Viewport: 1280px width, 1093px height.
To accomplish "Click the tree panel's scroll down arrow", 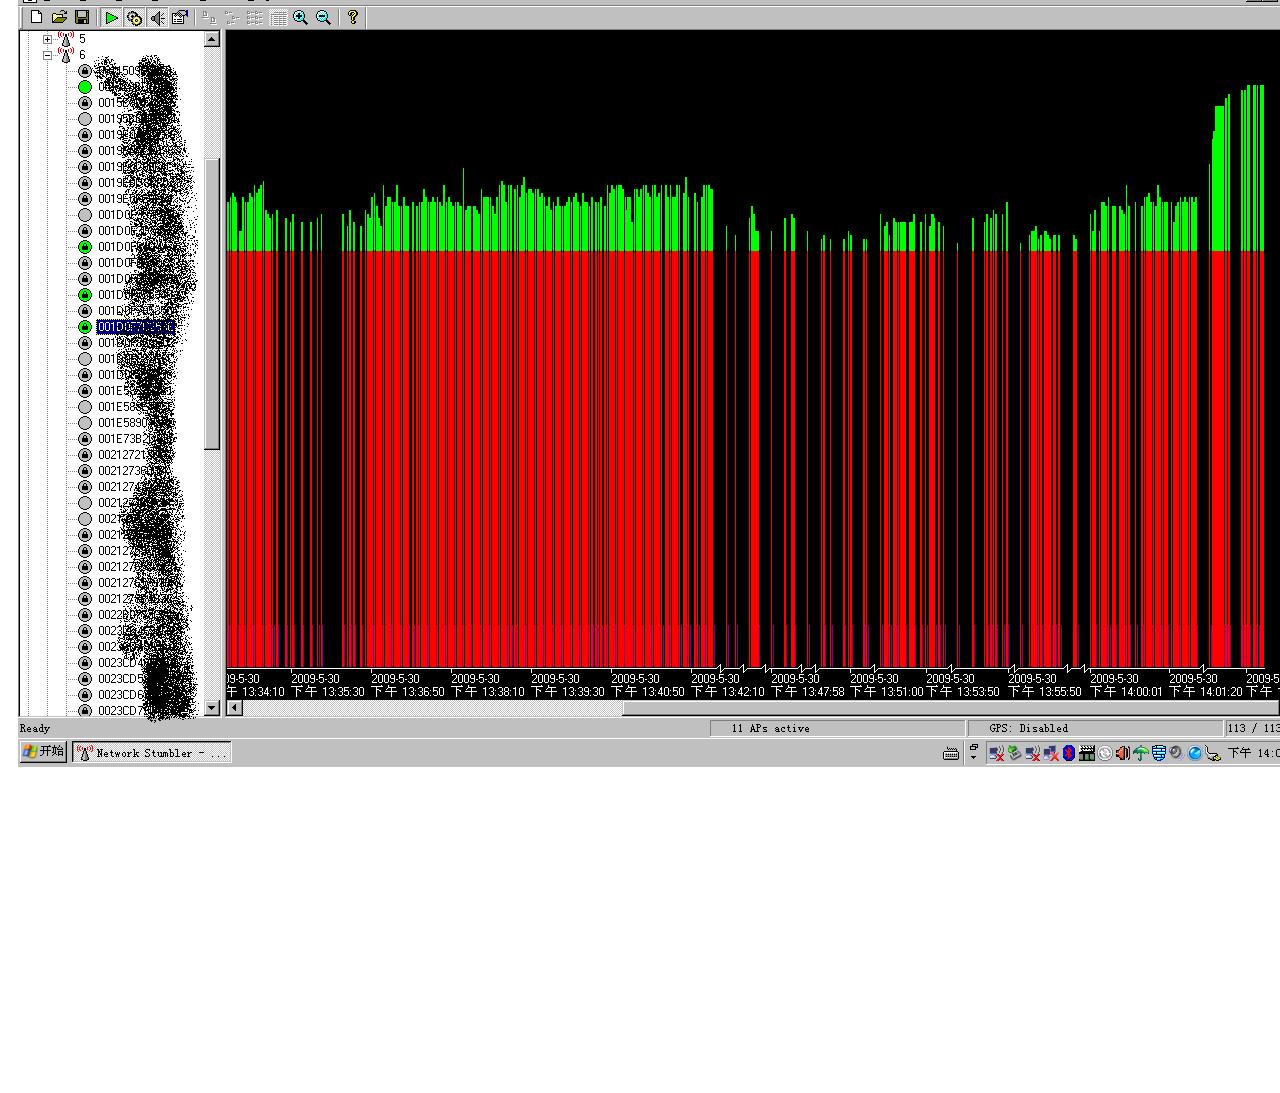I will tap(212, 708).
